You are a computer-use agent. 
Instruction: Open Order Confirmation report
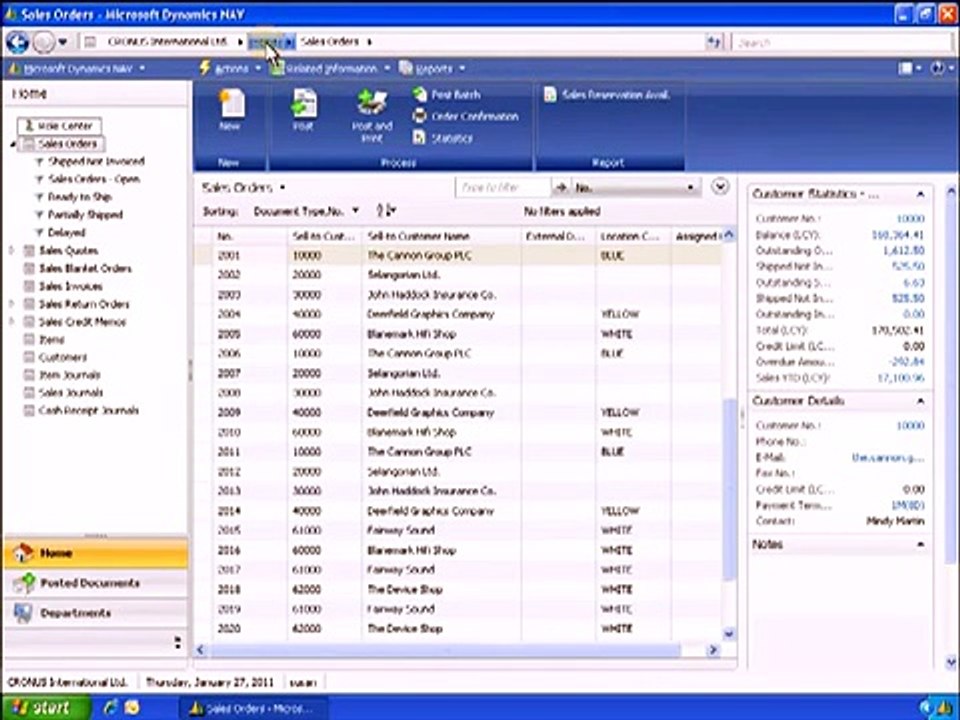[465, 116]
